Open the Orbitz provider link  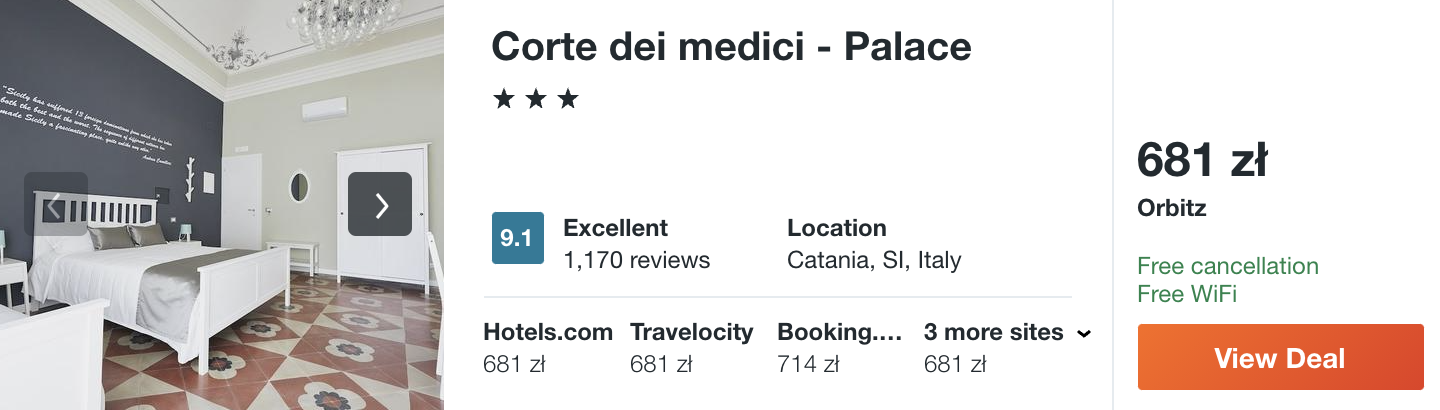1172,209
